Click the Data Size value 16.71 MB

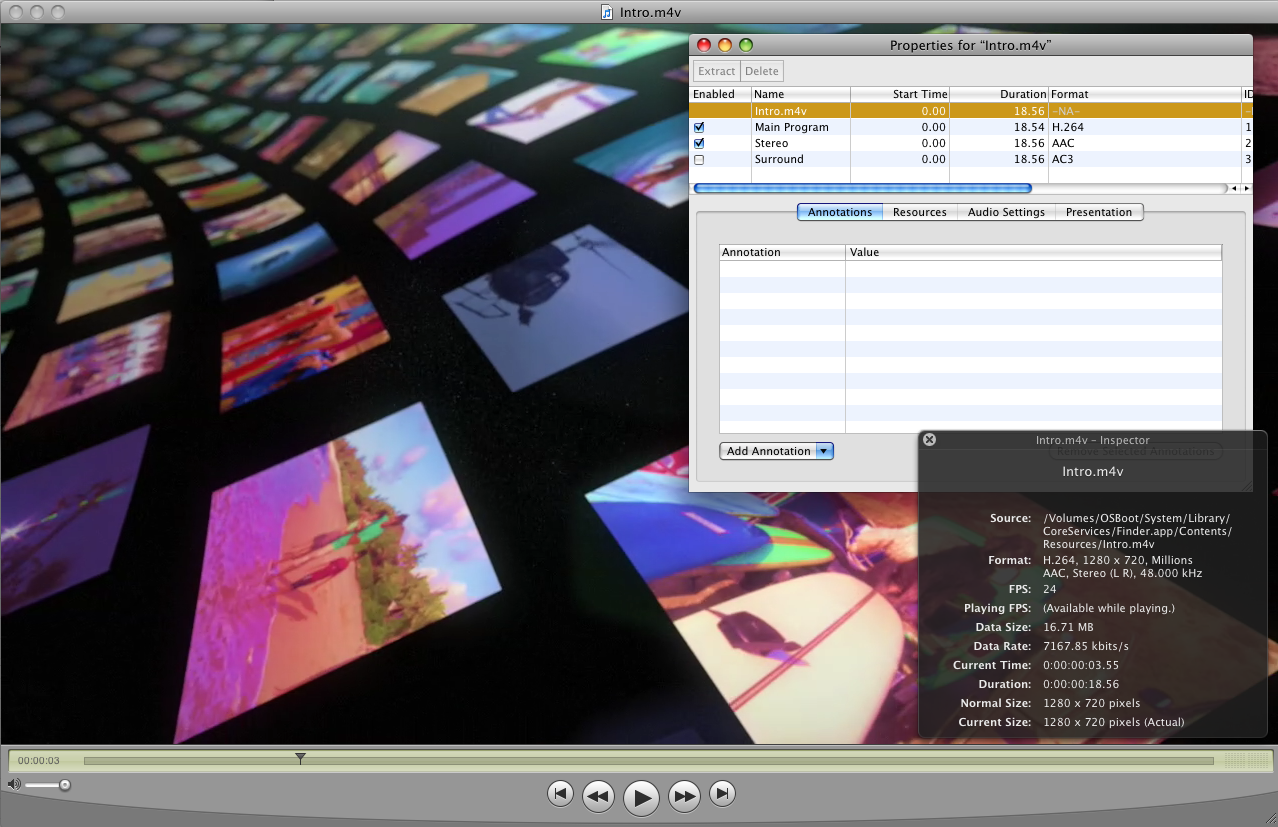[1068, 627]
